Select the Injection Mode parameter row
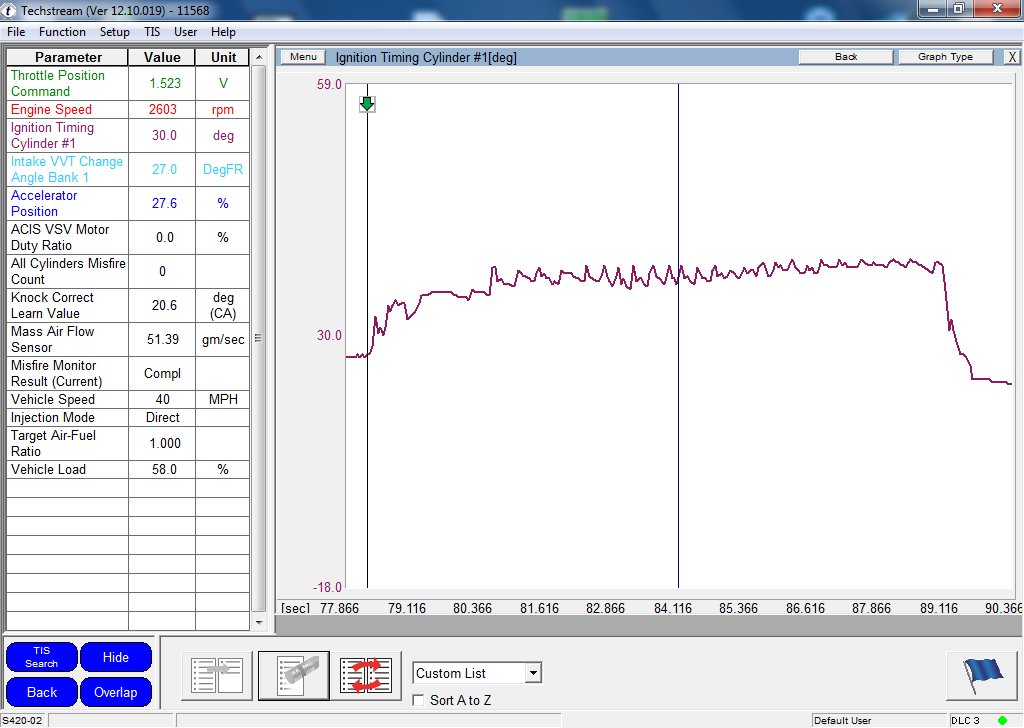1024x728 pixels. pyautogui.click(x=128, y=418)
